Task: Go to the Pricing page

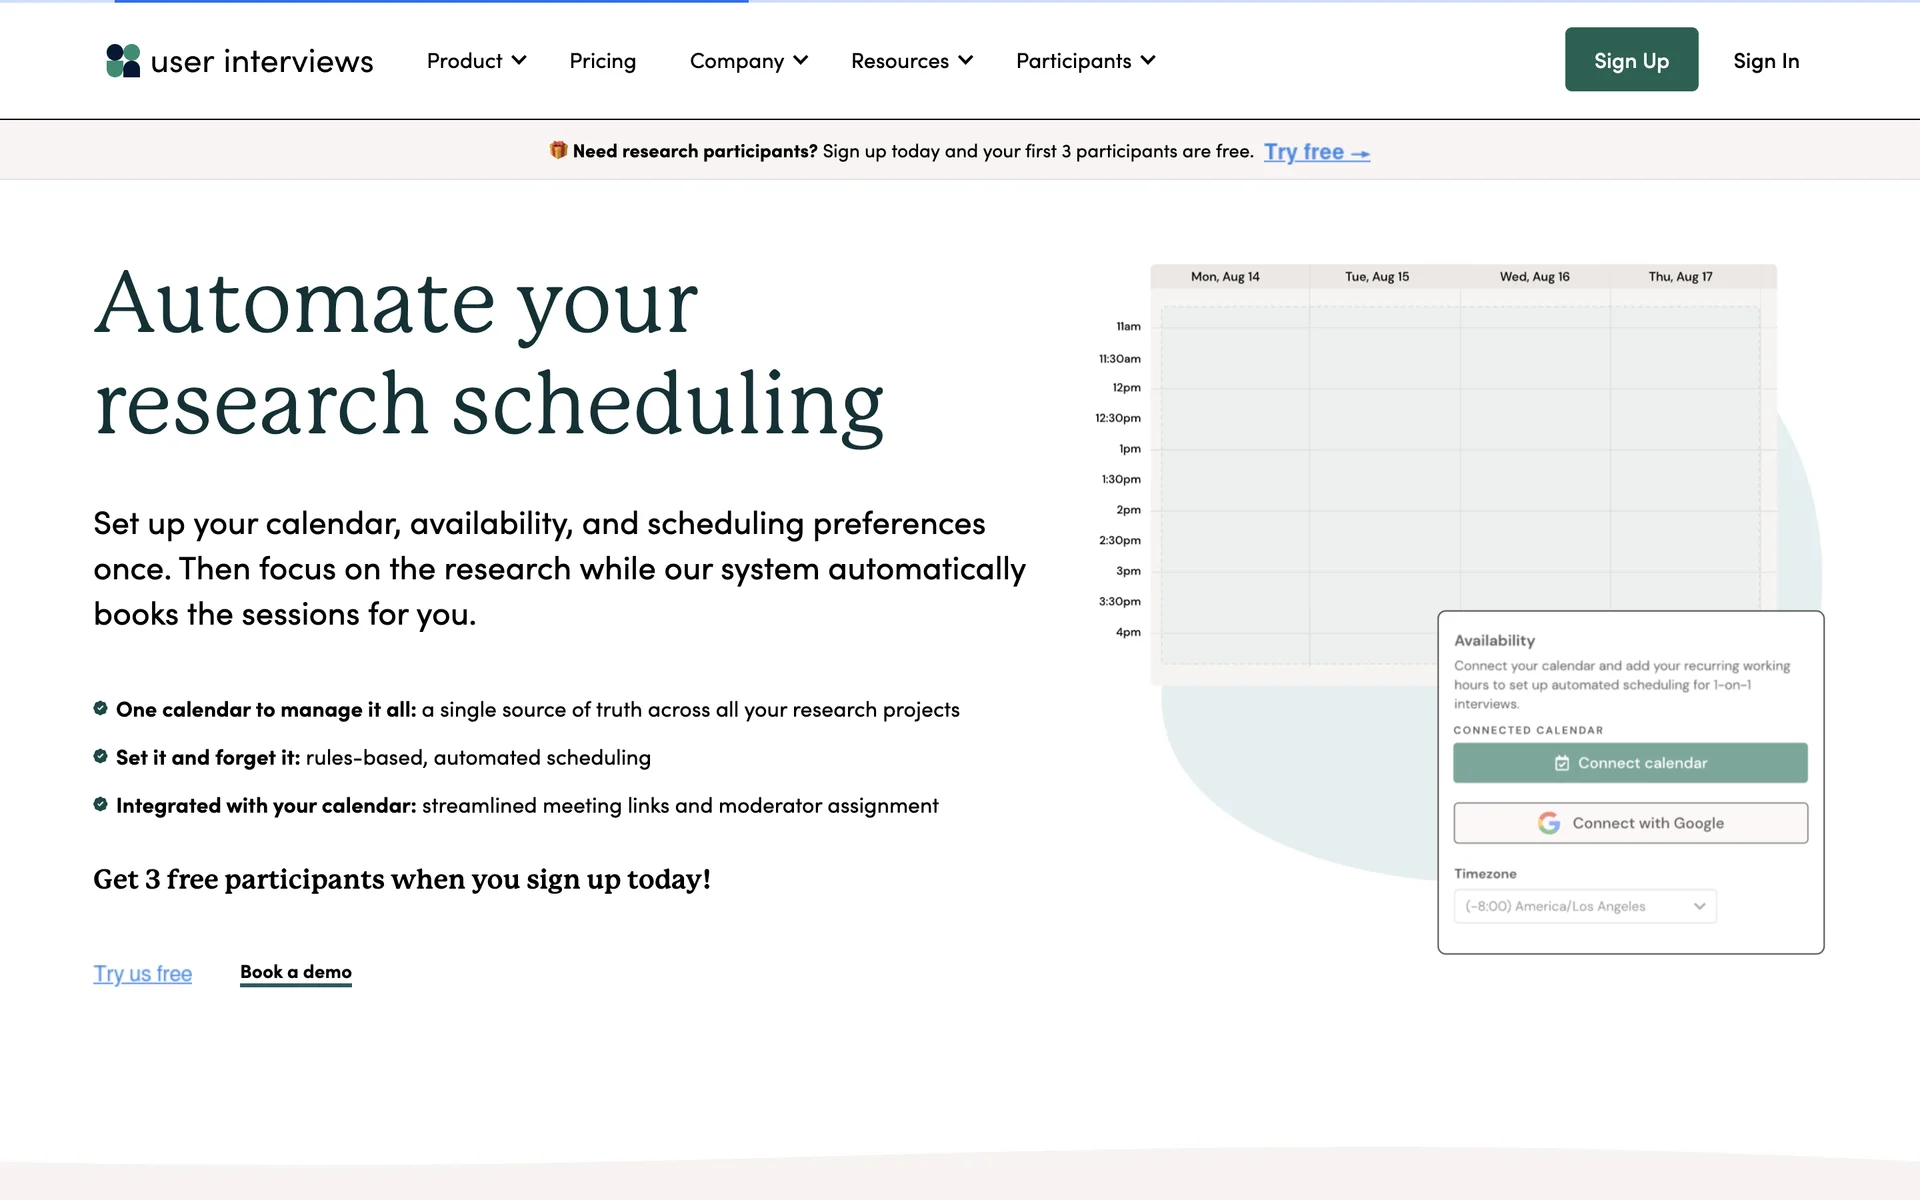Action: (x=602, y=61)
